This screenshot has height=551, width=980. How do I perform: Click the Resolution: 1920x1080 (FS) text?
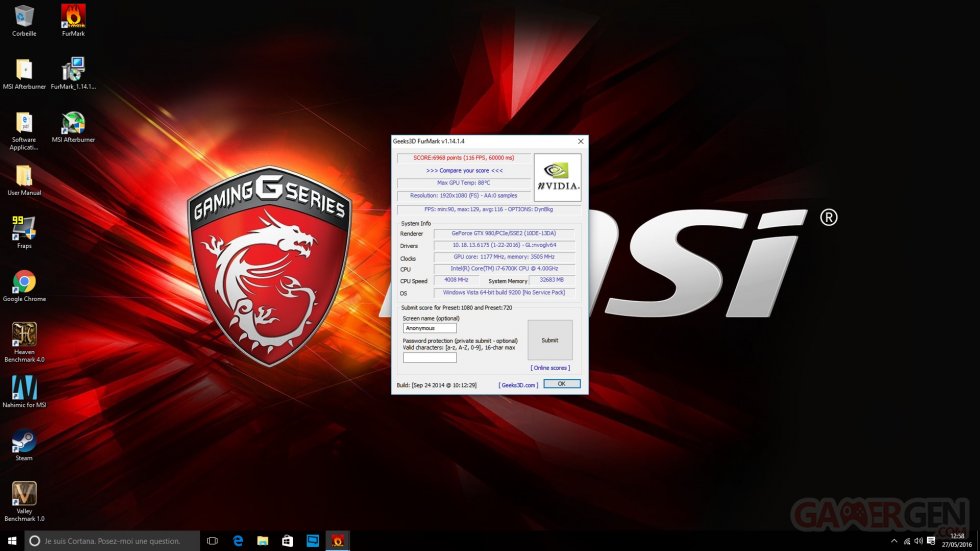(464, 196)
